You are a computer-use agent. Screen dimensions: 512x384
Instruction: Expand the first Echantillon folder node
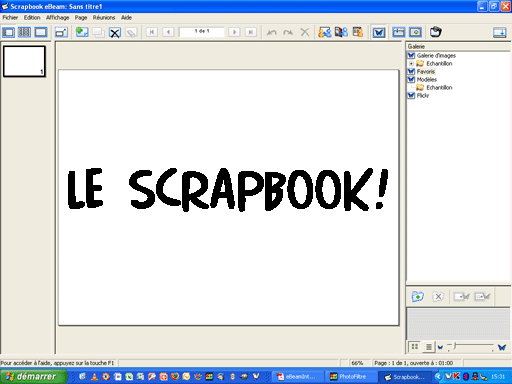coord(411,63)
